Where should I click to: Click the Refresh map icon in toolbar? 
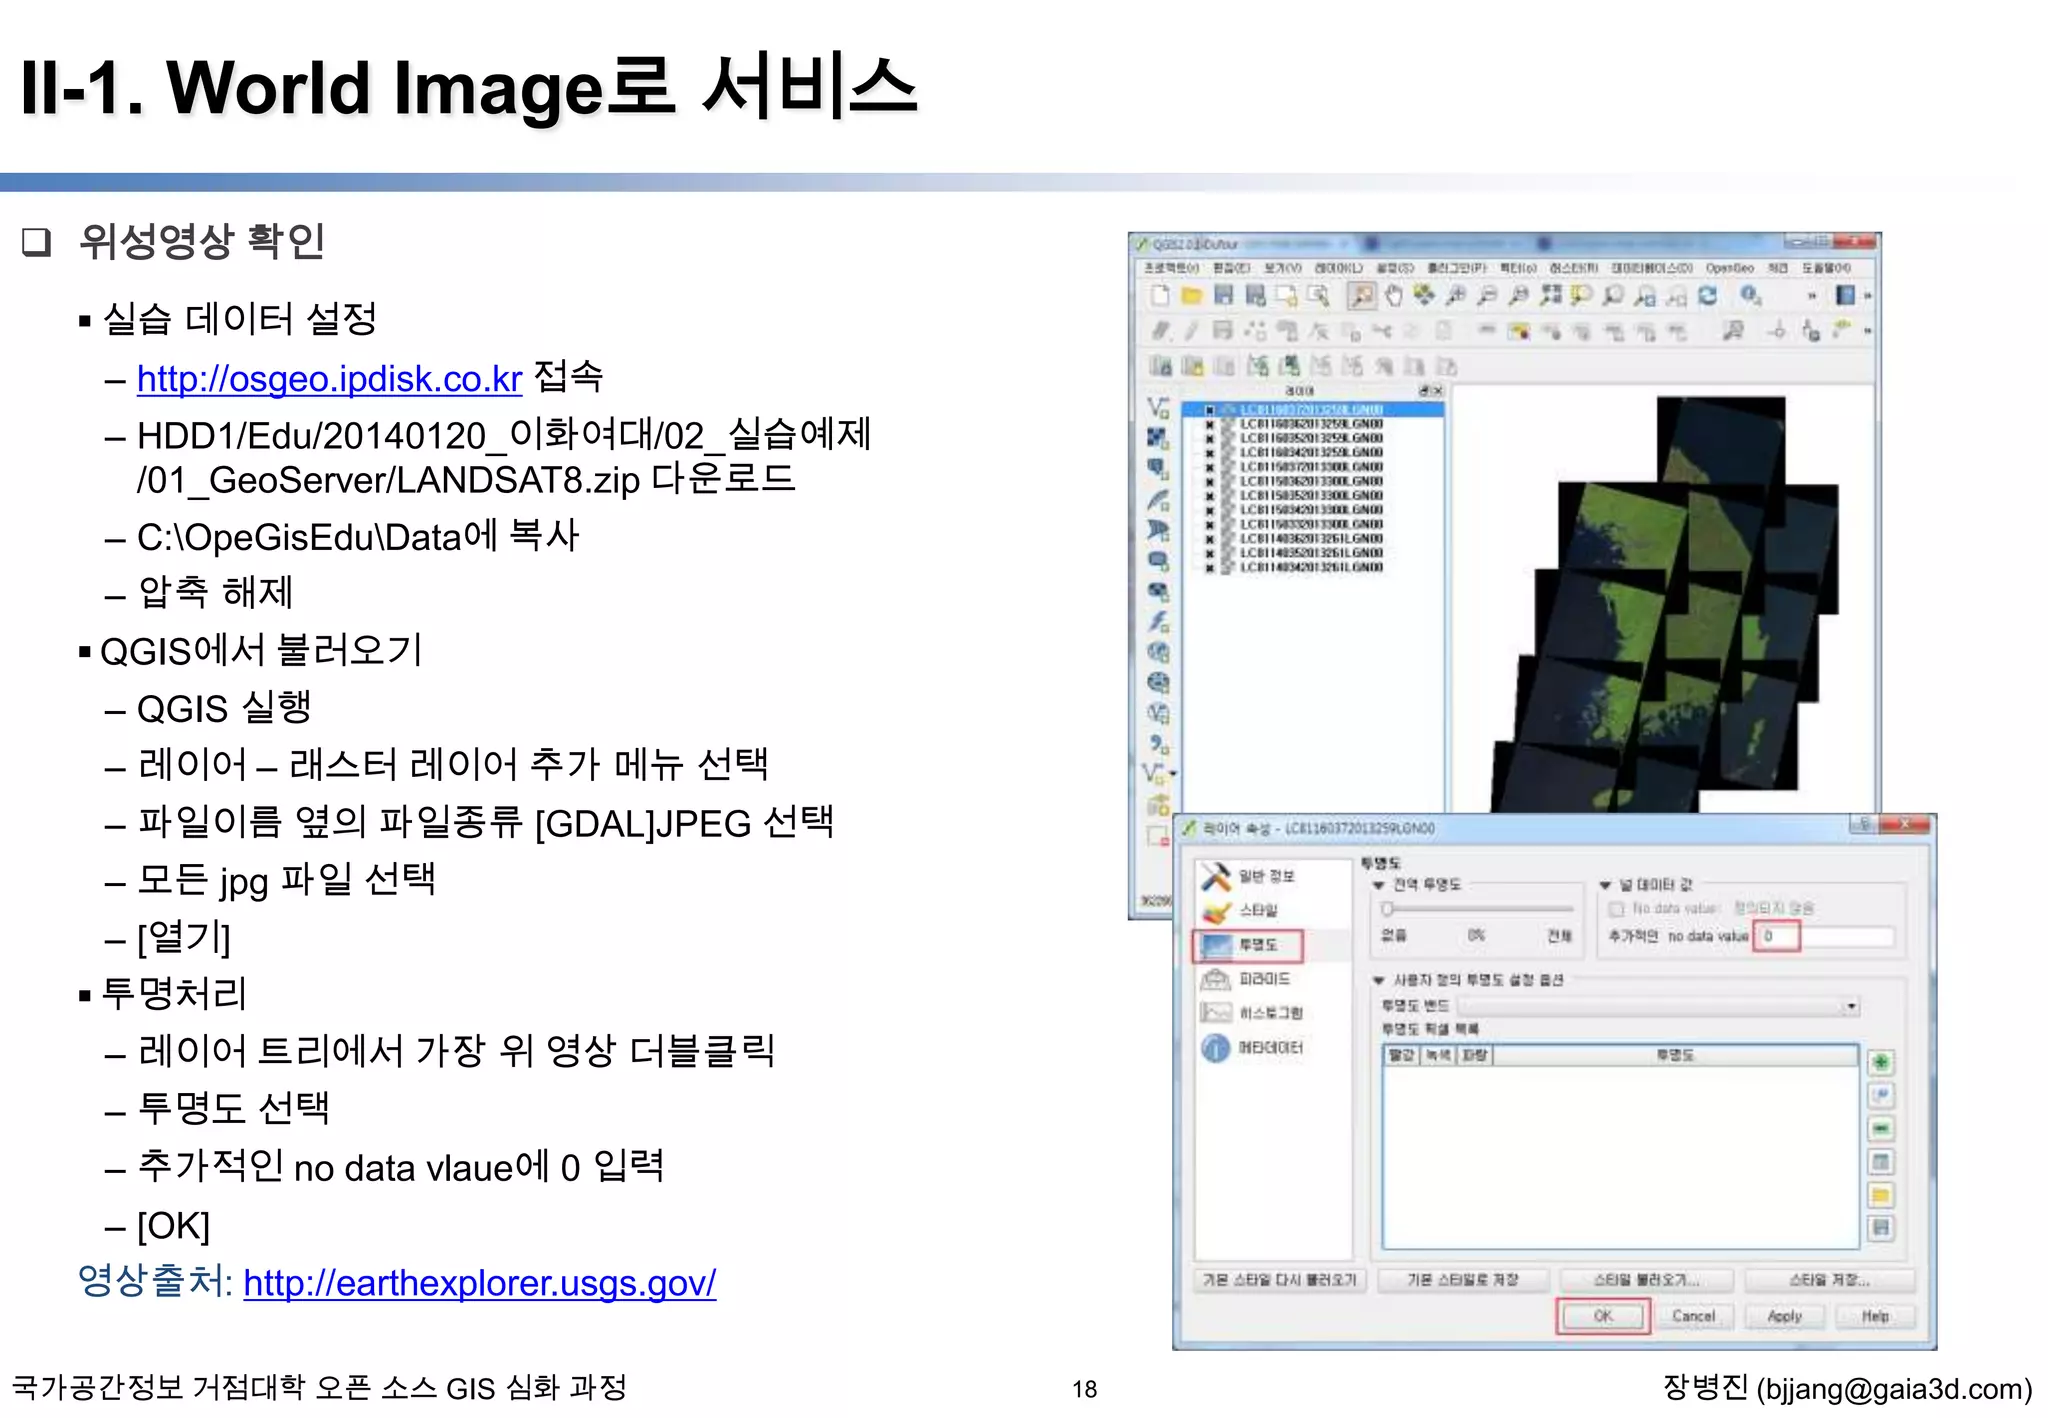[x=1708, y=295]
